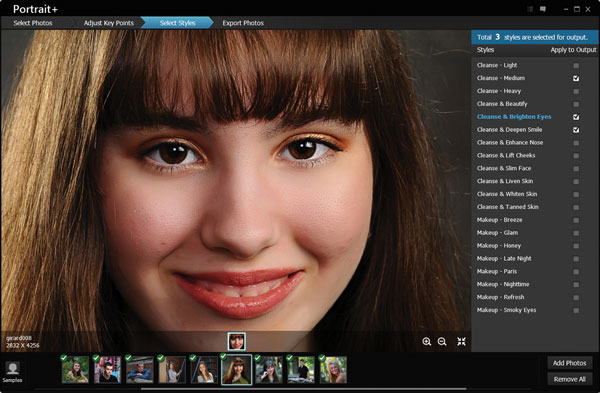This screenshot has height=393, width=600.
Task: Zoom in on the portrait preview
Action: pos(427,341)
